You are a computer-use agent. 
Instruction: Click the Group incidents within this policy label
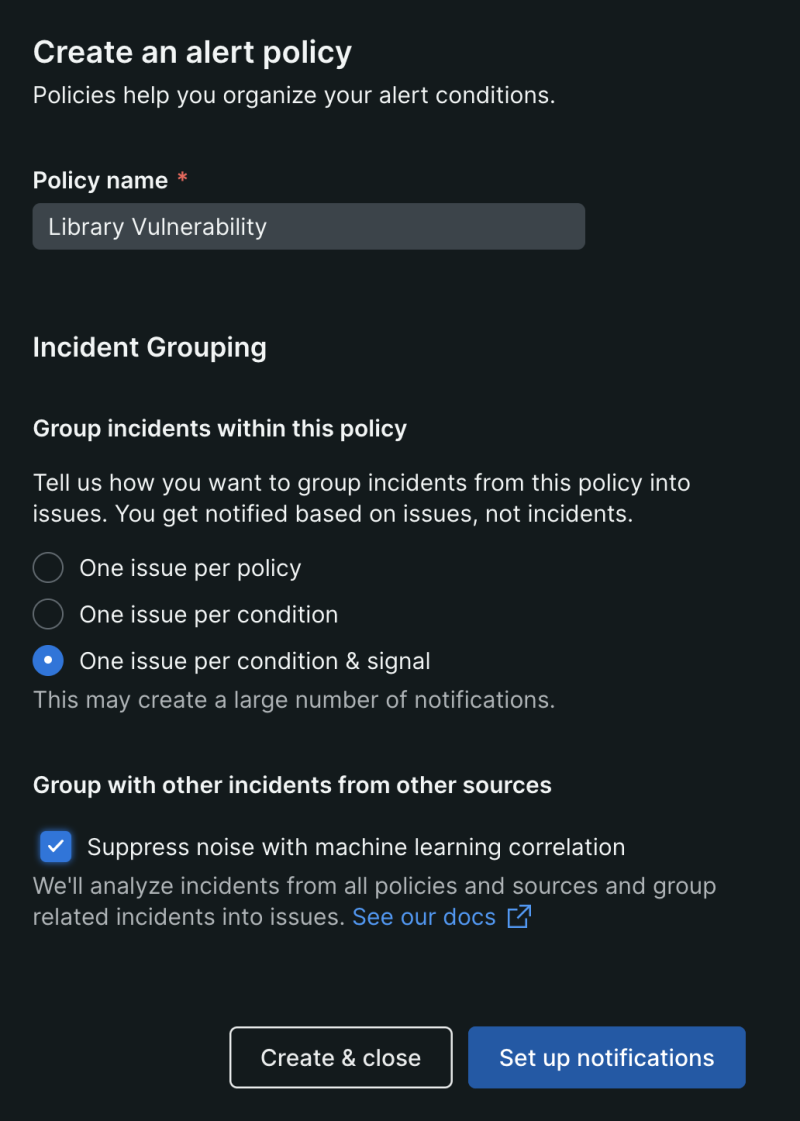coord(219,428)
